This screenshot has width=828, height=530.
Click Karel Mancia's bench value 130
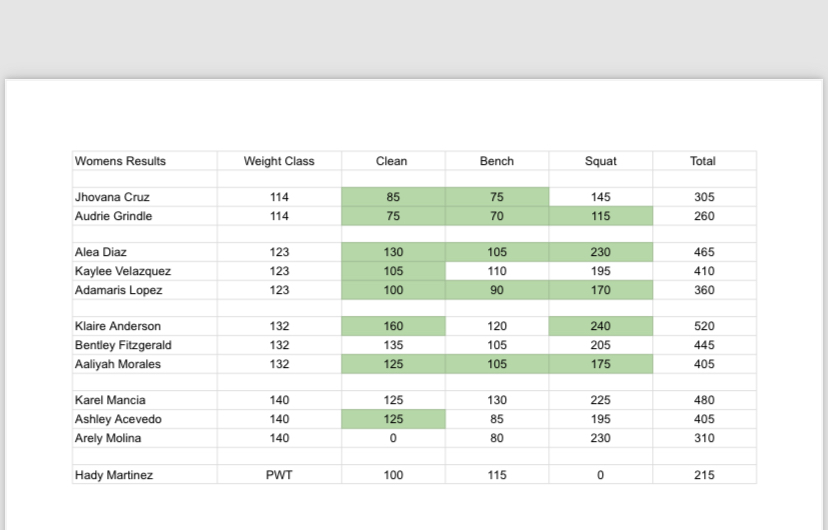(497, 400)
